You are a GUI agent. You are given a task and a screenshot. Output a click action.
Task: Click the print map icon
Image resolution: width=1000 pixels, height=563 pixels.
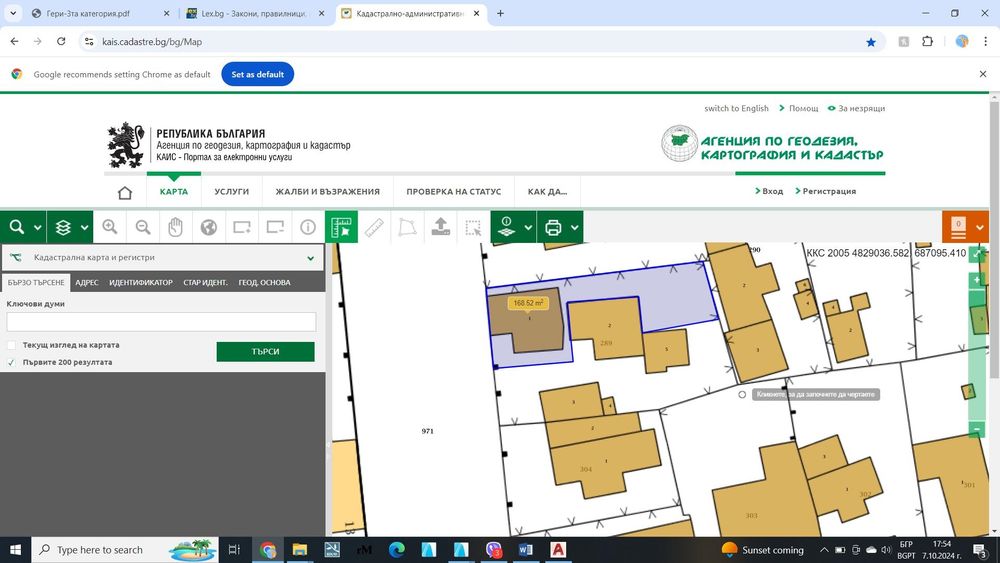coord(553,227)
